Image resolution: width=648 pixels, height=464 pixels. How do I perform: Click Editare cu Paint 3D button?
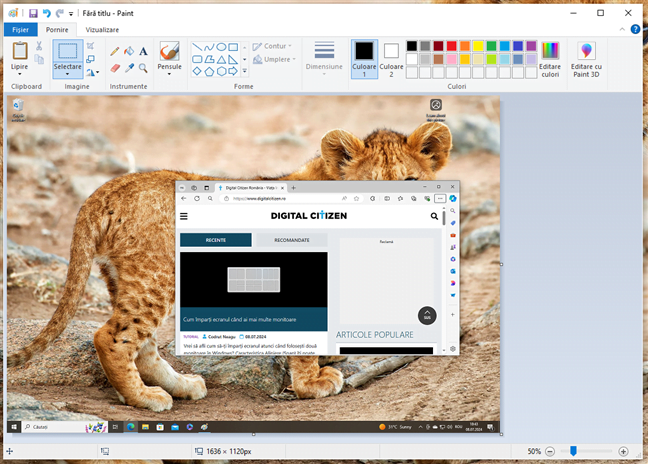586,59
